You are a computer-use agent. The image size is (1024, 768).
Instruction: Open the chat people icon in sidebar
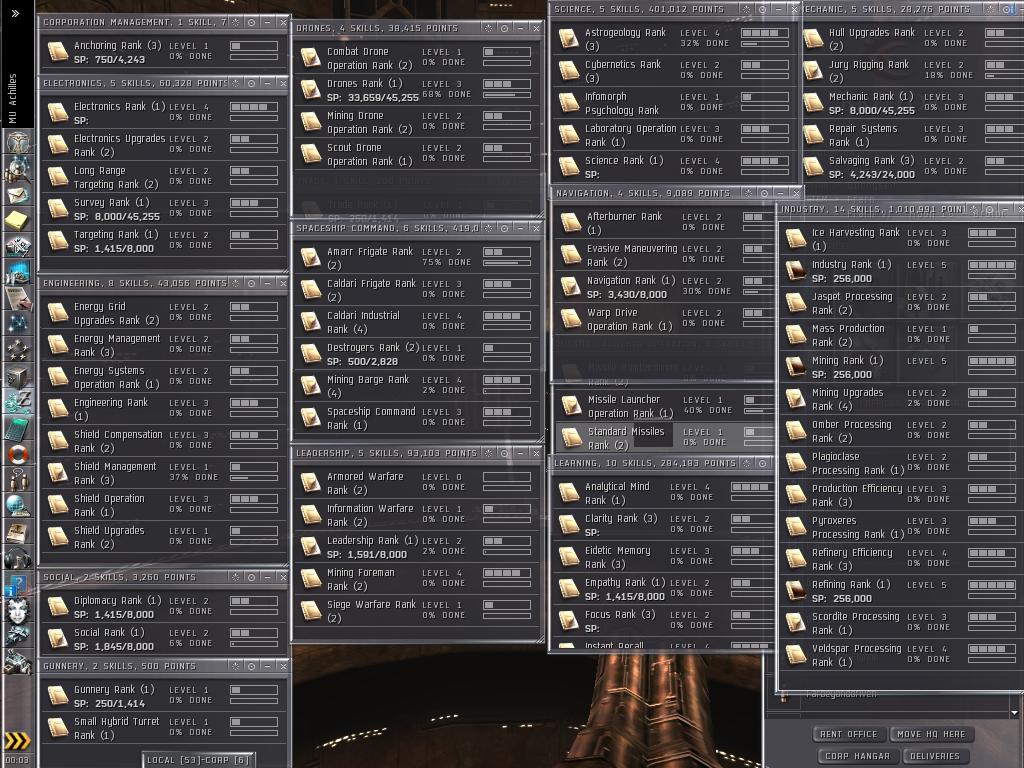pyautogui.click(x=18, y=480)
